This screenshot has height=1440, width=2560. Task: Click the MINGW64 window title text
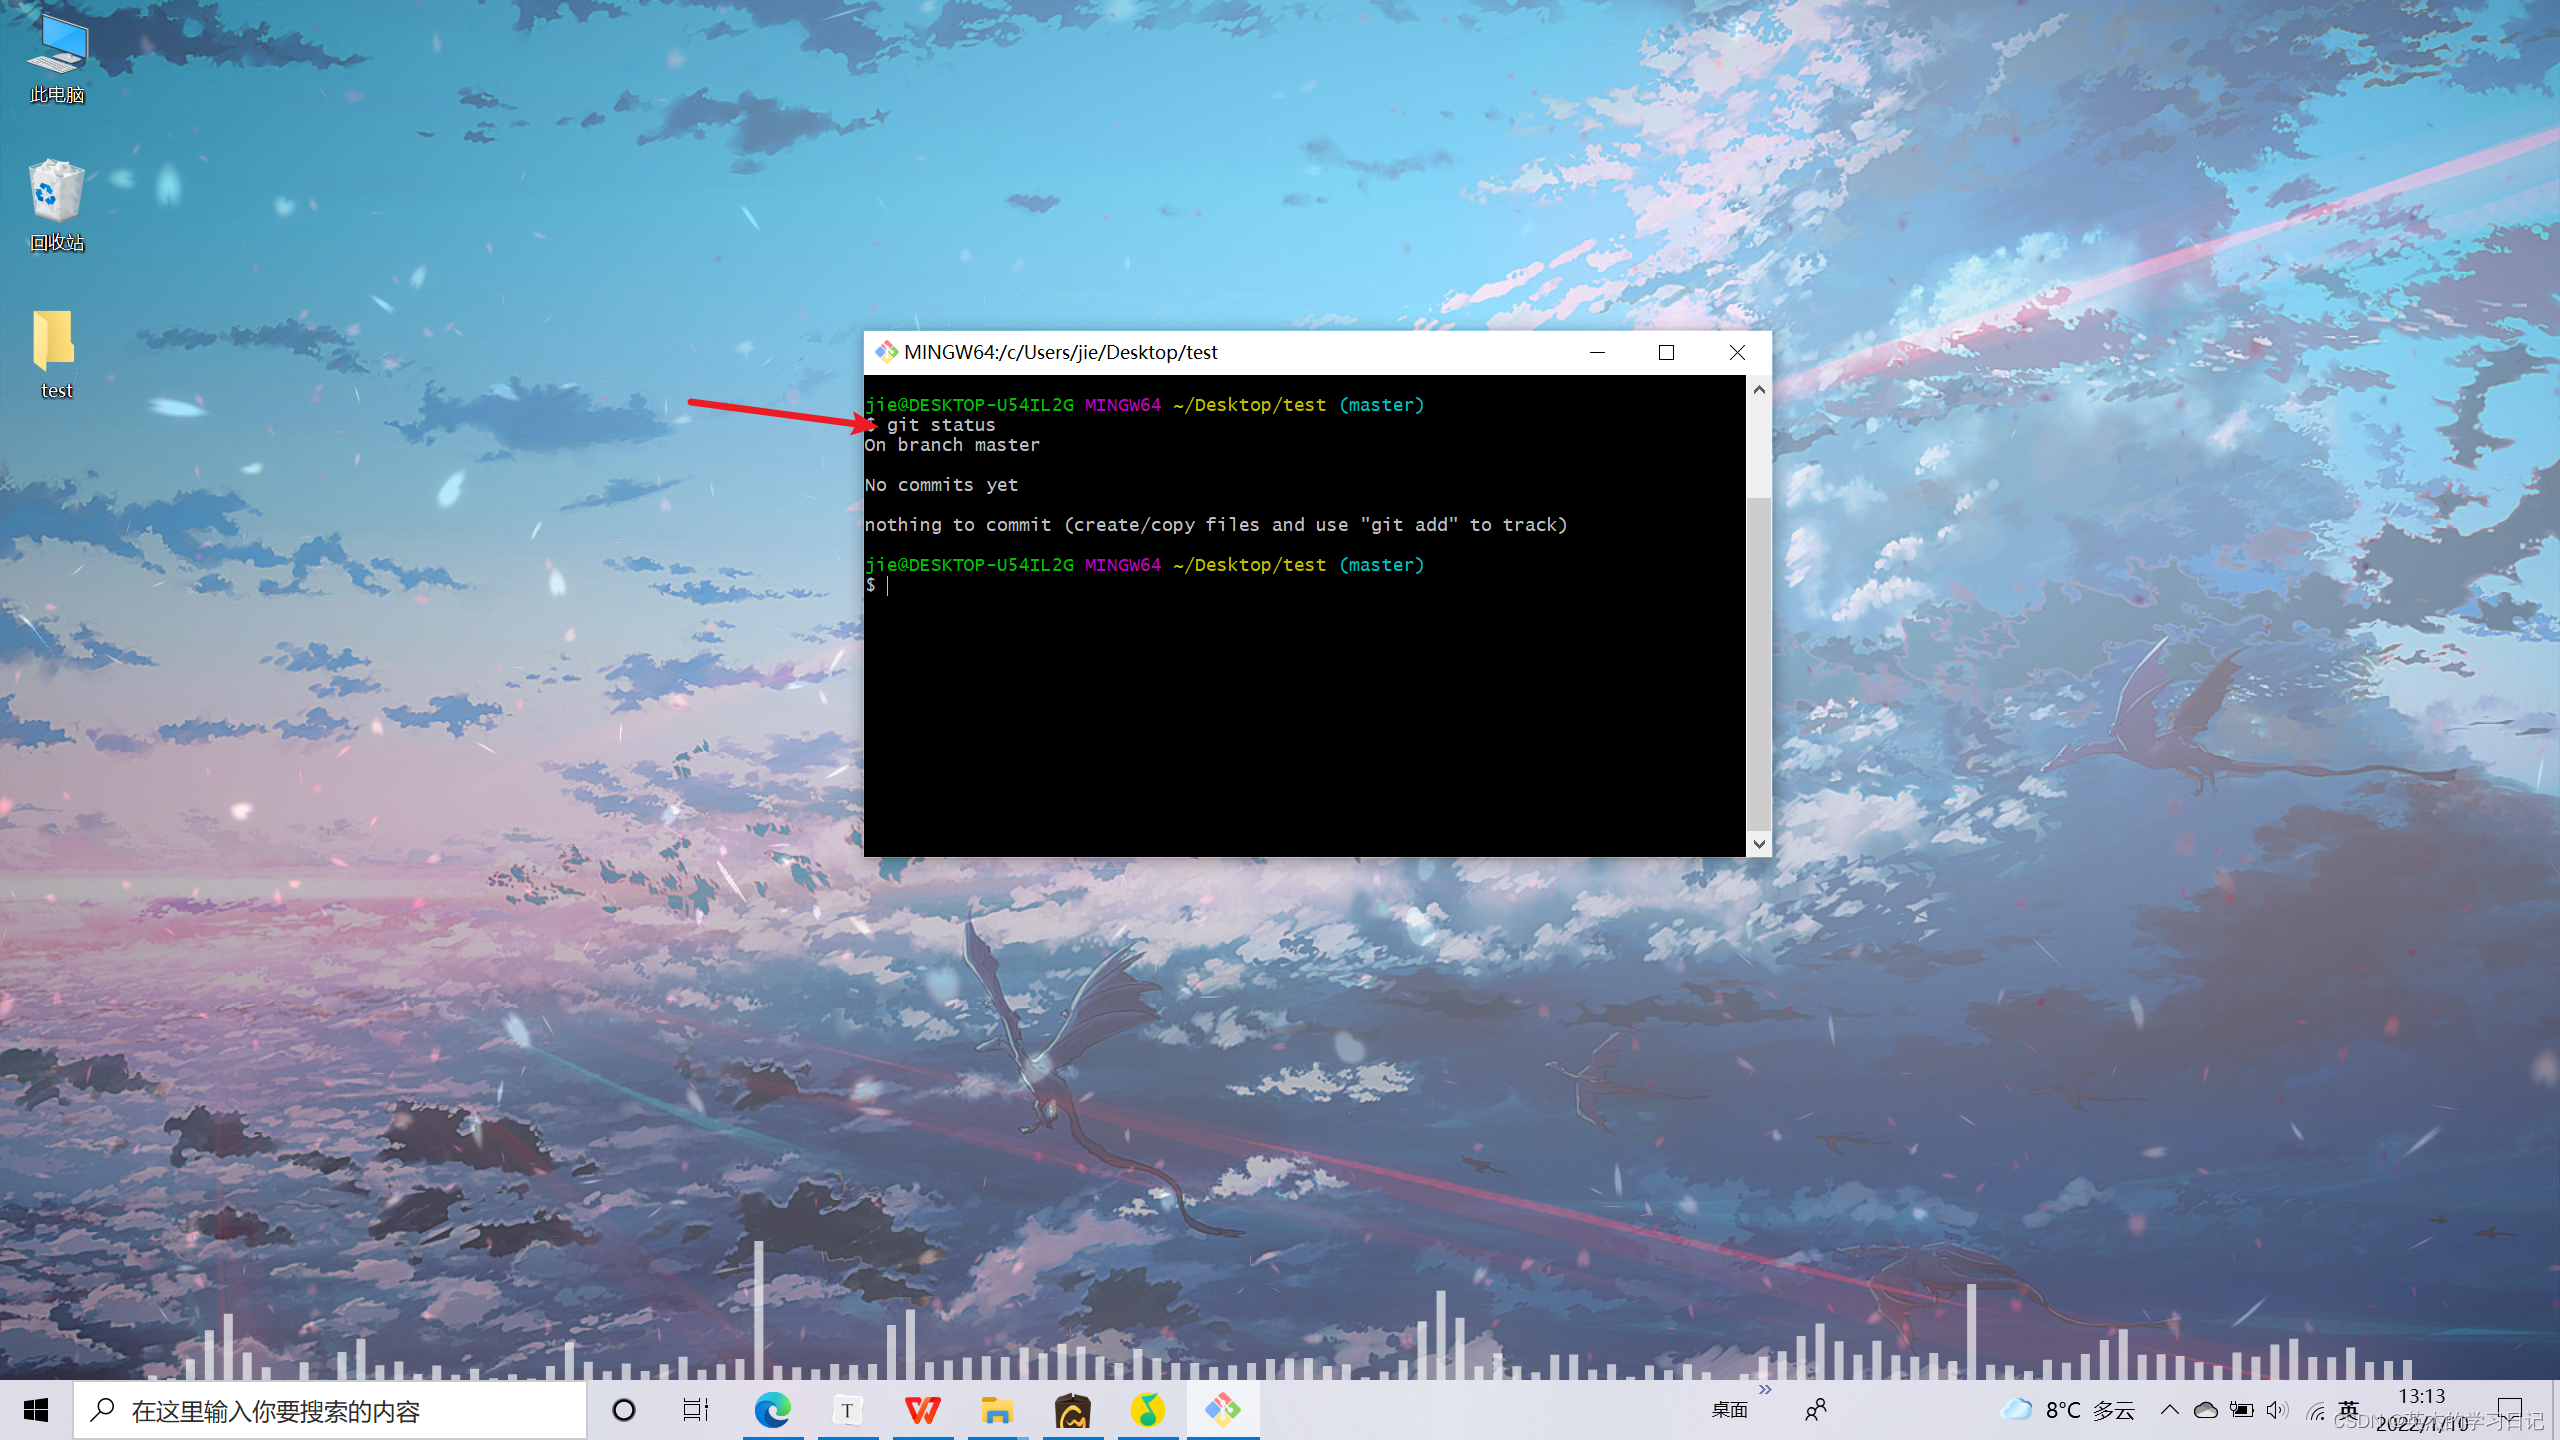click(1061, 352)
